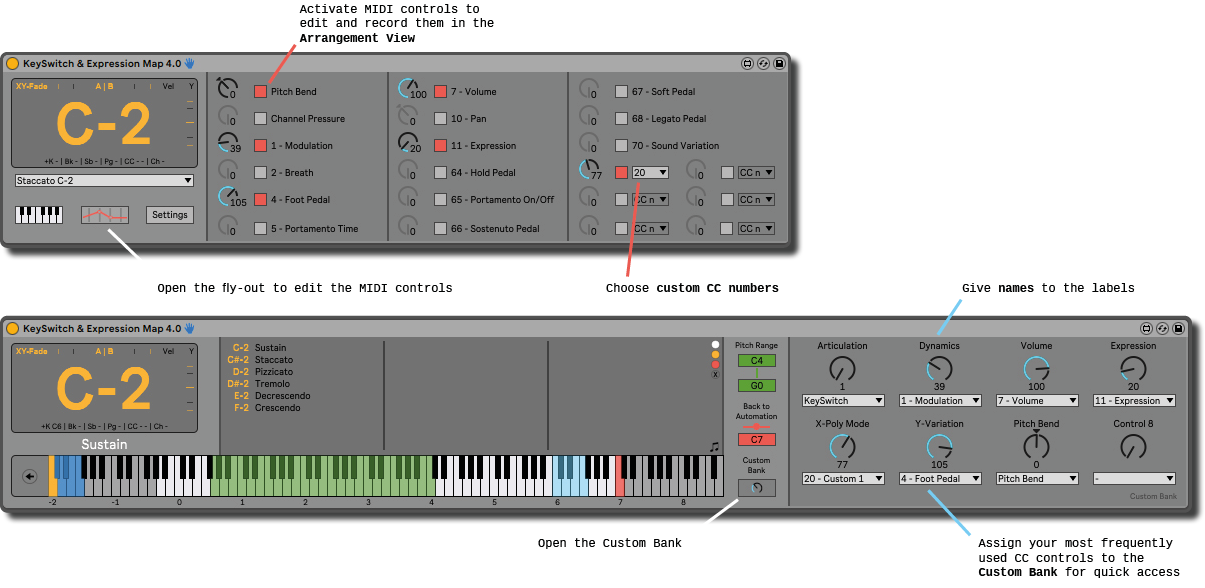Image resolution: width=1205 pixels, height=588 pixels.
Task: Enable the 67 - Soft Pedal checkbox
Action: (x=621, y=92)
